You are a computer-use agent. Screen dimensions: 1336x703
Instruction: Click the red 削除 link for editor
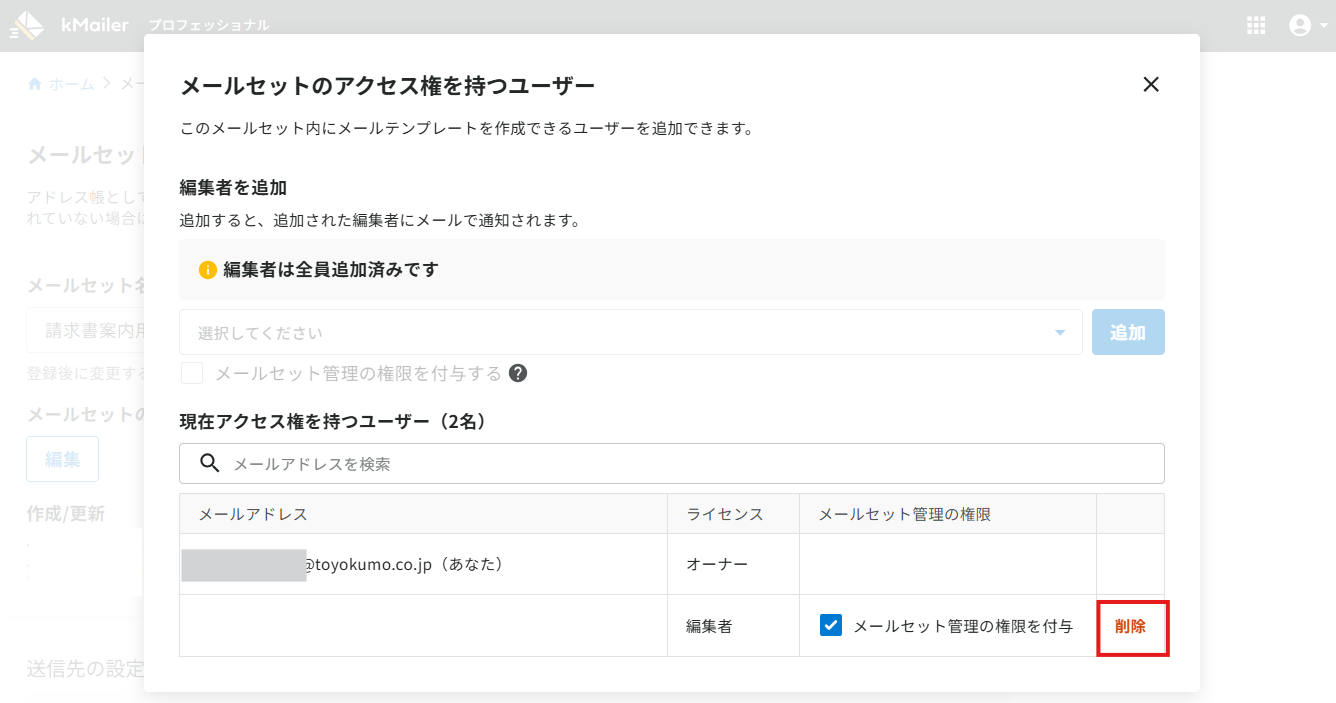point(1131,626)
